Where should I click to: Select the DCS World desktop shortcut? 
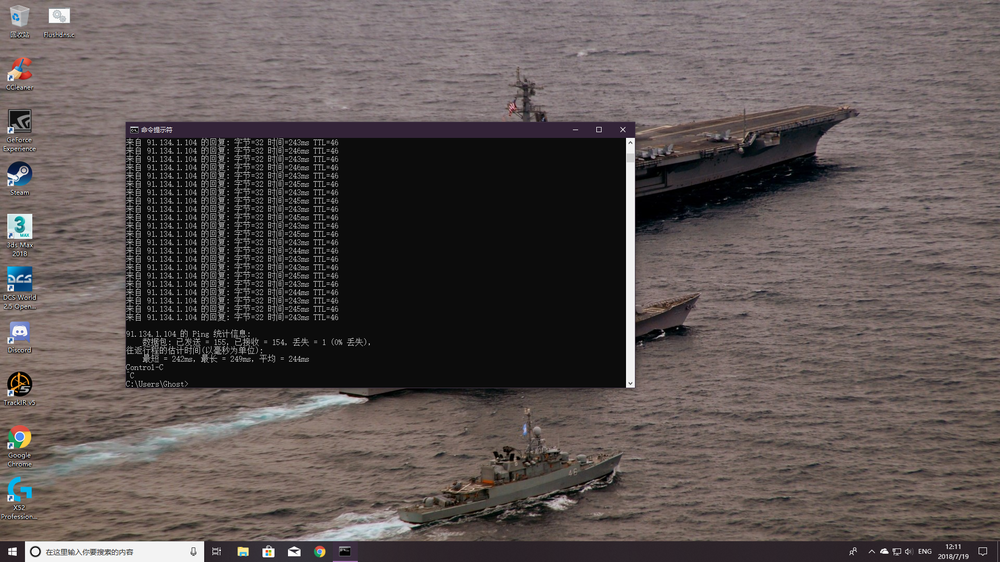click(19, 288)
